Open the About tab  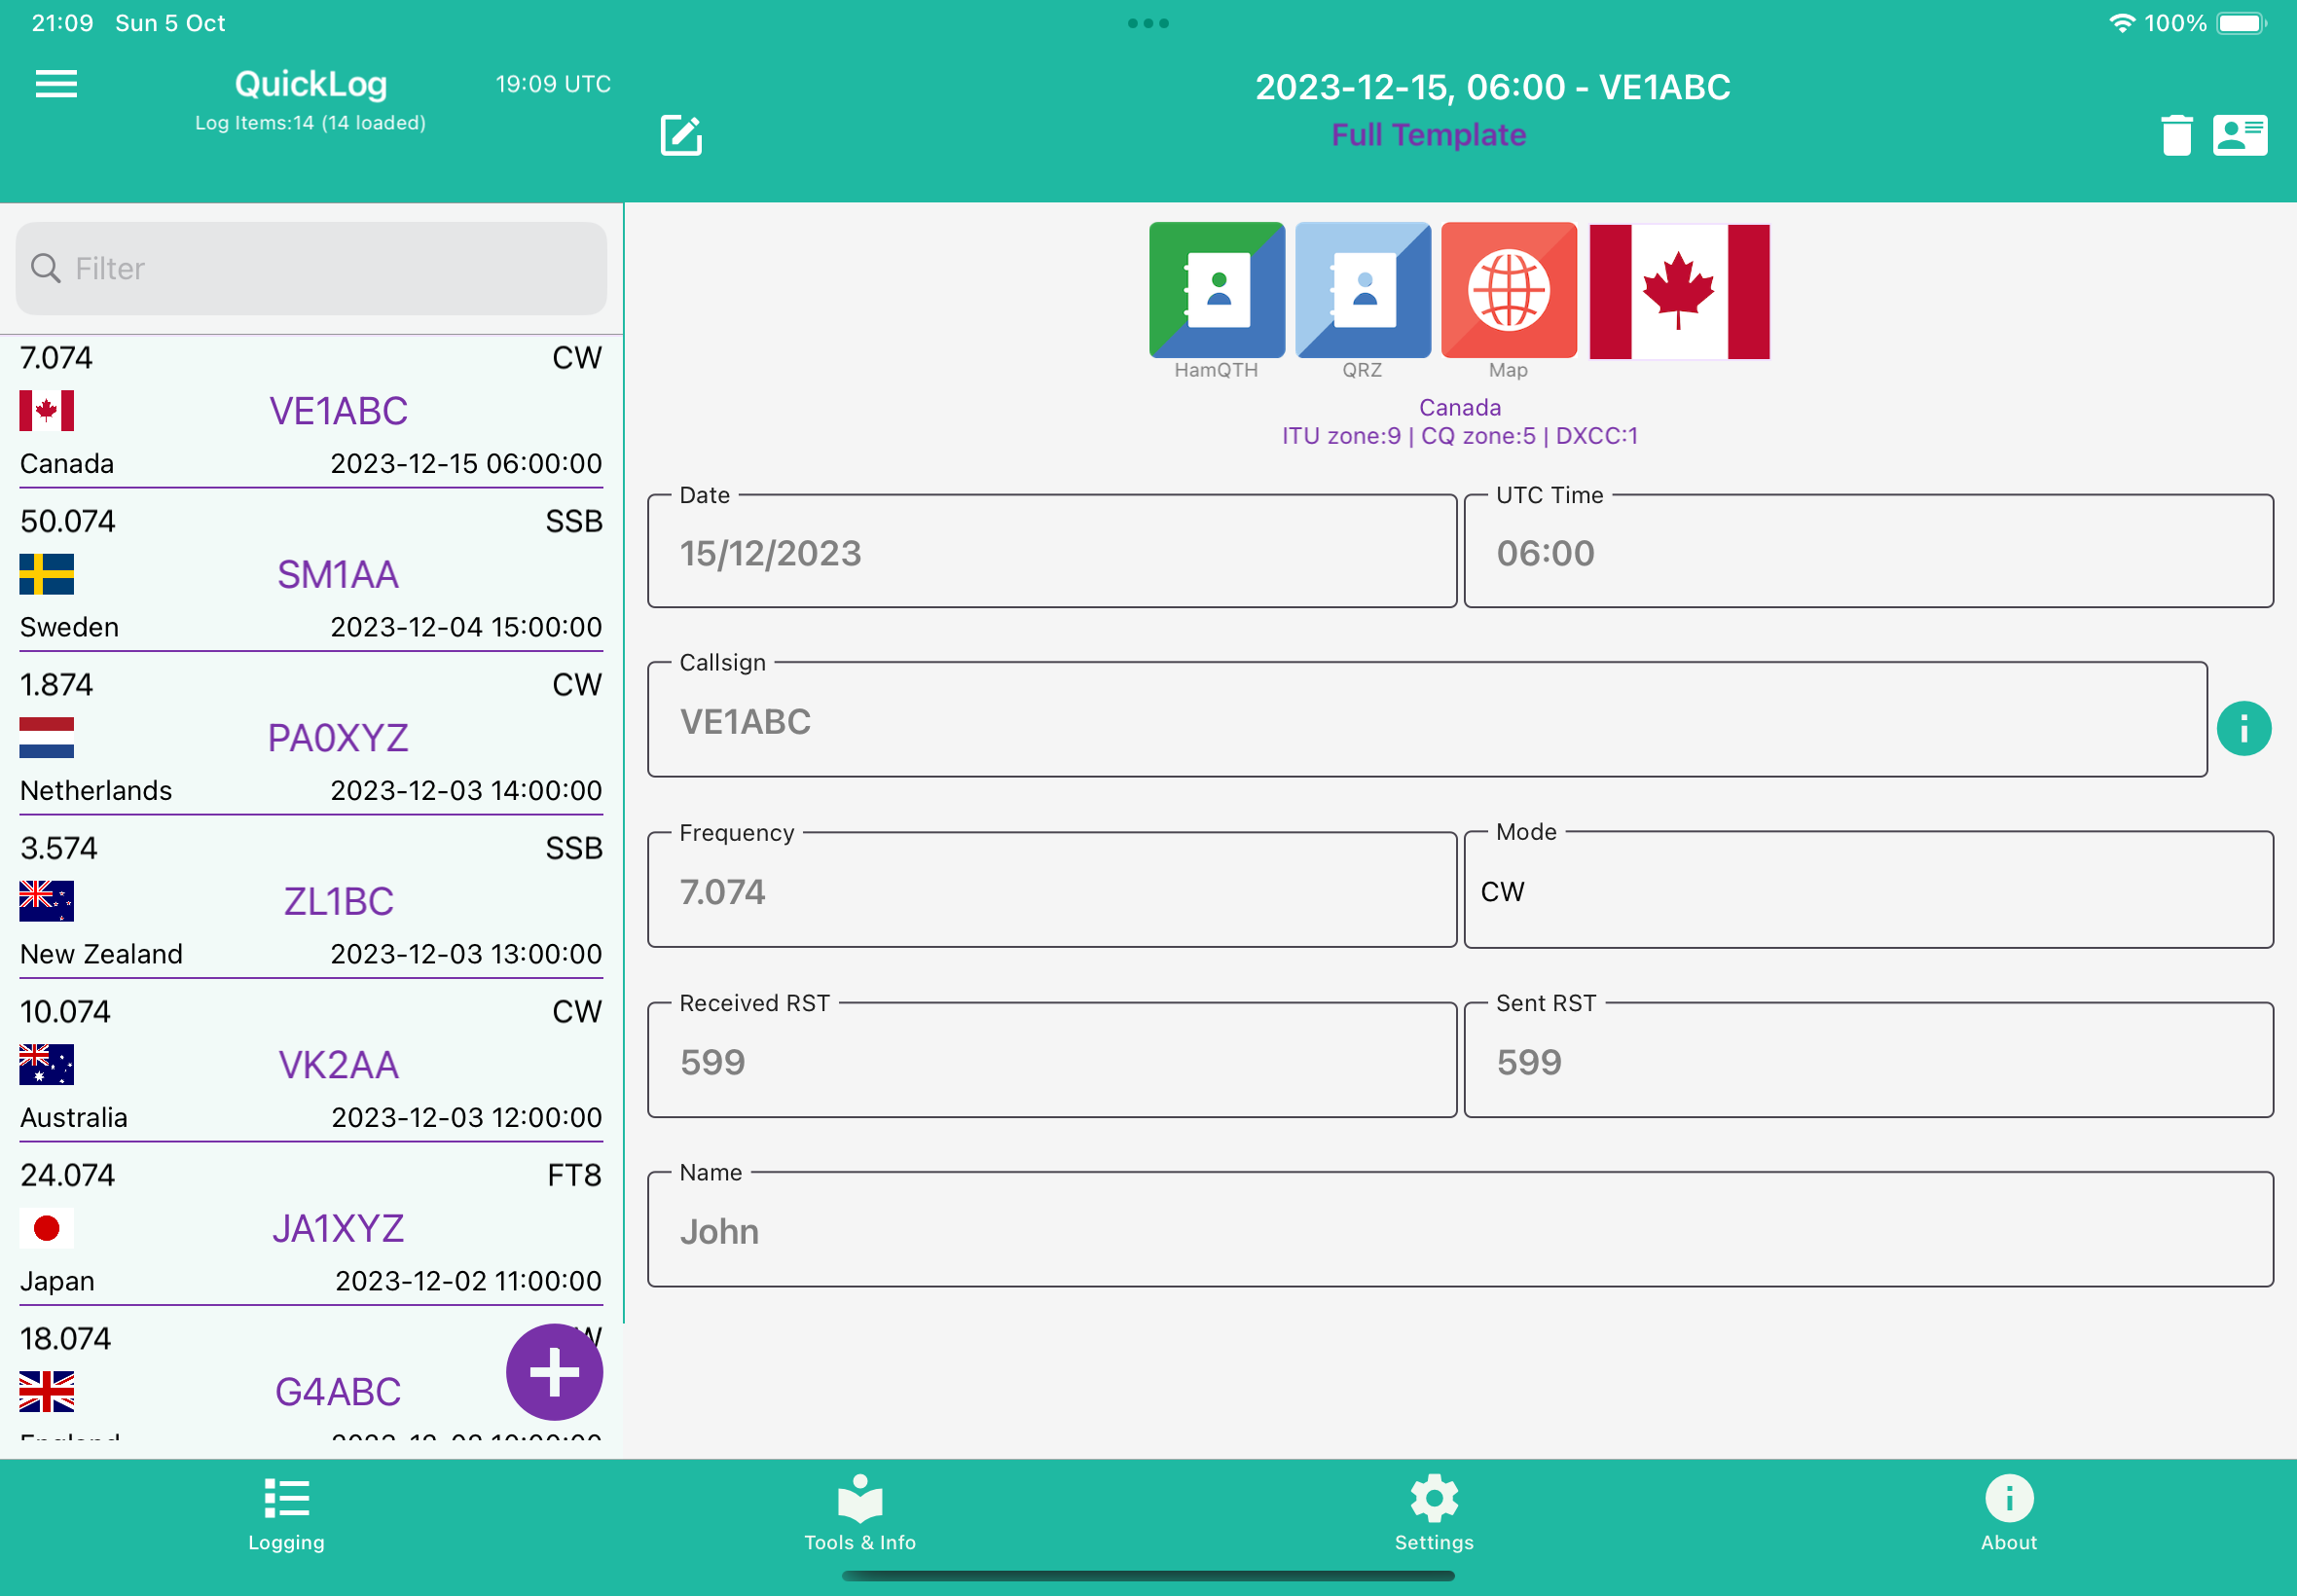point(2008,1512)
